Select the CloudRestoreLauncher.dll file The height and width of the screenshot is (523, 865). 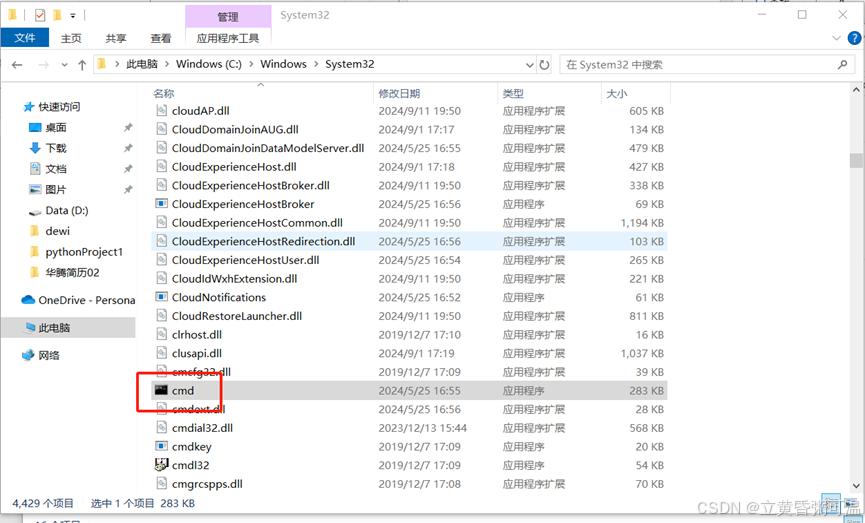click(409, 316)
